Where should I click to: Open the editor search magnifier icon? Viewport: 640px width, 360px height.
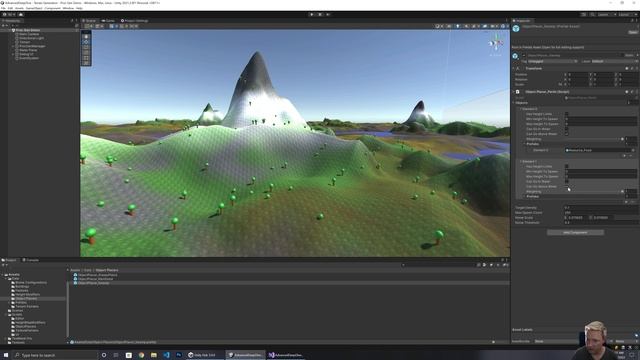592,14
